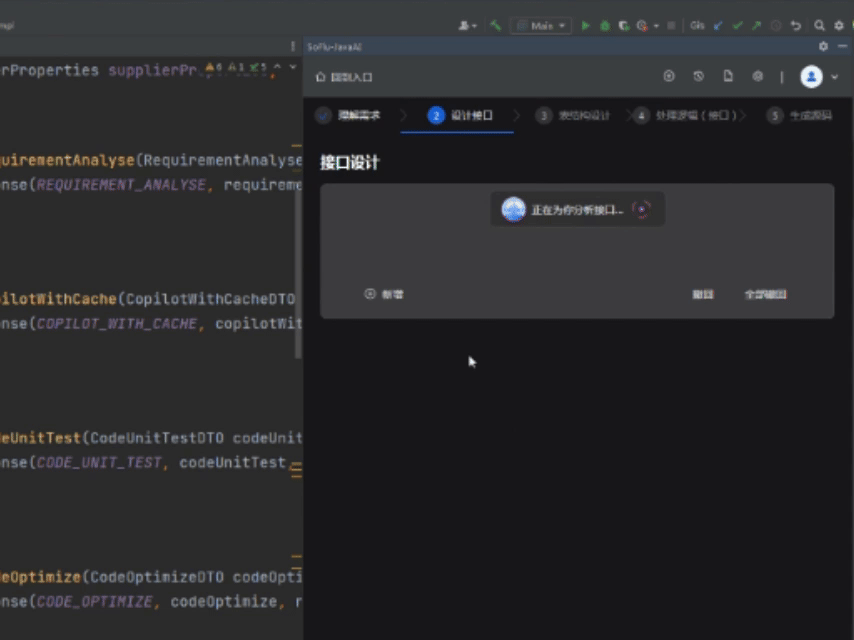The image size is (854, 640).
Task: Click first circular icon in plugin header
Action: coord(669,76)
